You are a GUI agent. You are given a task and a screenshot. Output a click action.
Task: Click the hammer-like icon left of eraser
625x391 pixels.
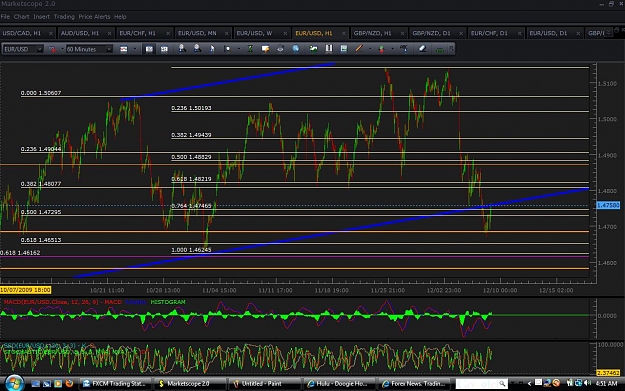(404, 49)
